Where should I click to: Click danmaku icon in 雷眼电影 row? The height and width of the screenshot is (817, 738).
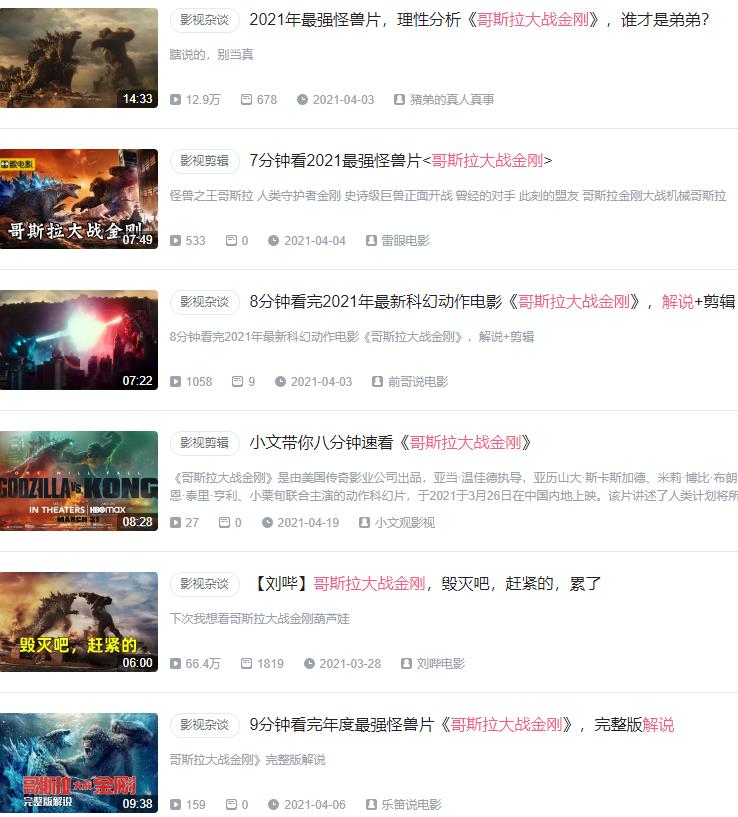click(231, 240)
